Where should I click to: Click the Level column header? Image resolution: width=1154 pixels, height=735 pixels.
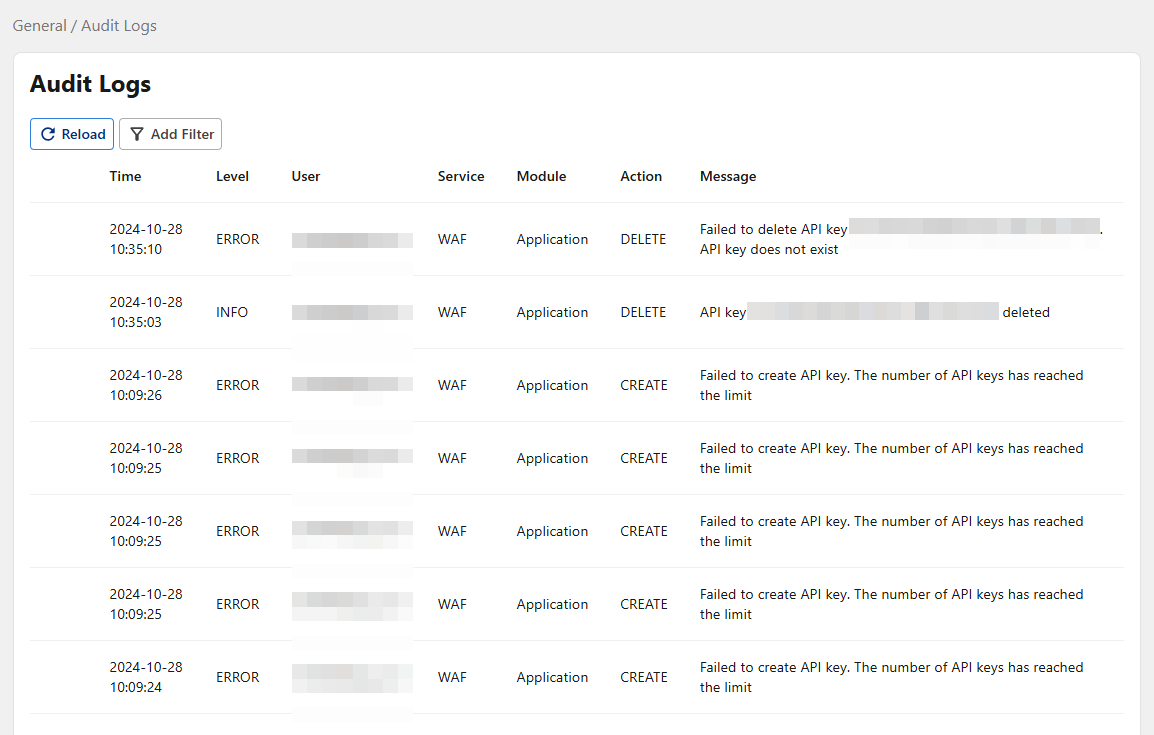pos(232,176)
